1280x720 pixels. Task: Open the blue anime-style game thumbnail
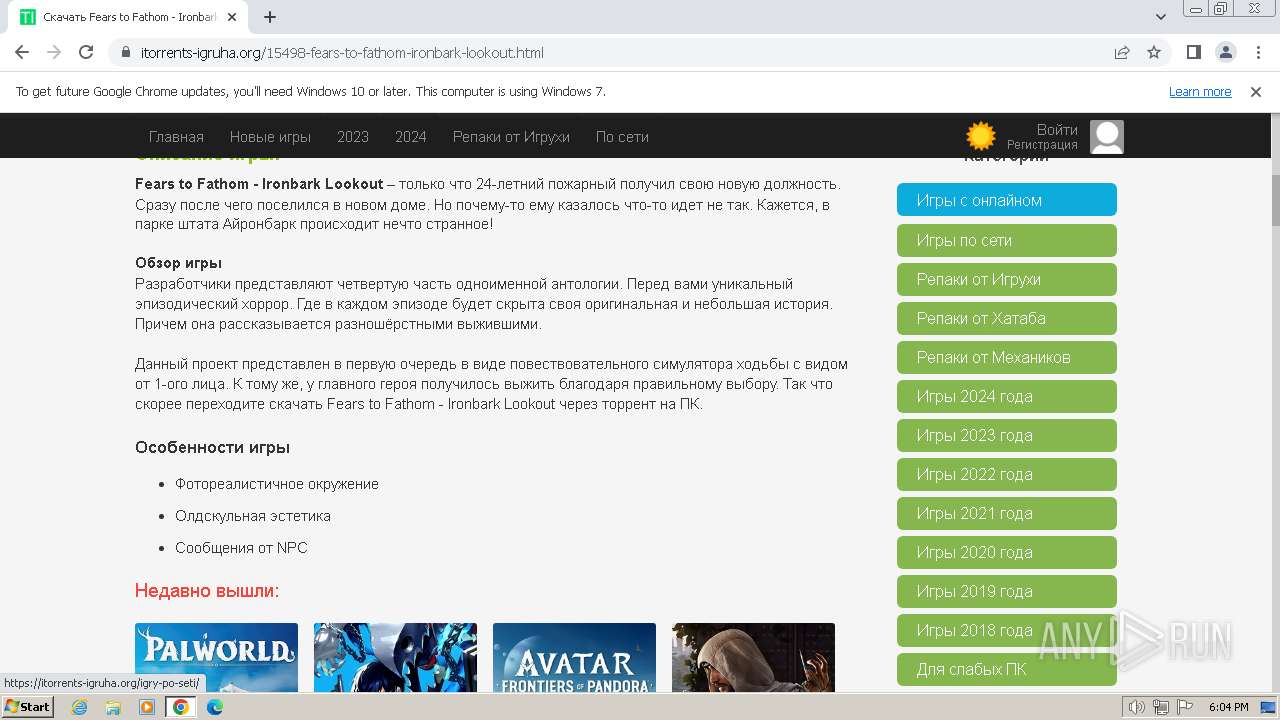click(x=395, y=658)
